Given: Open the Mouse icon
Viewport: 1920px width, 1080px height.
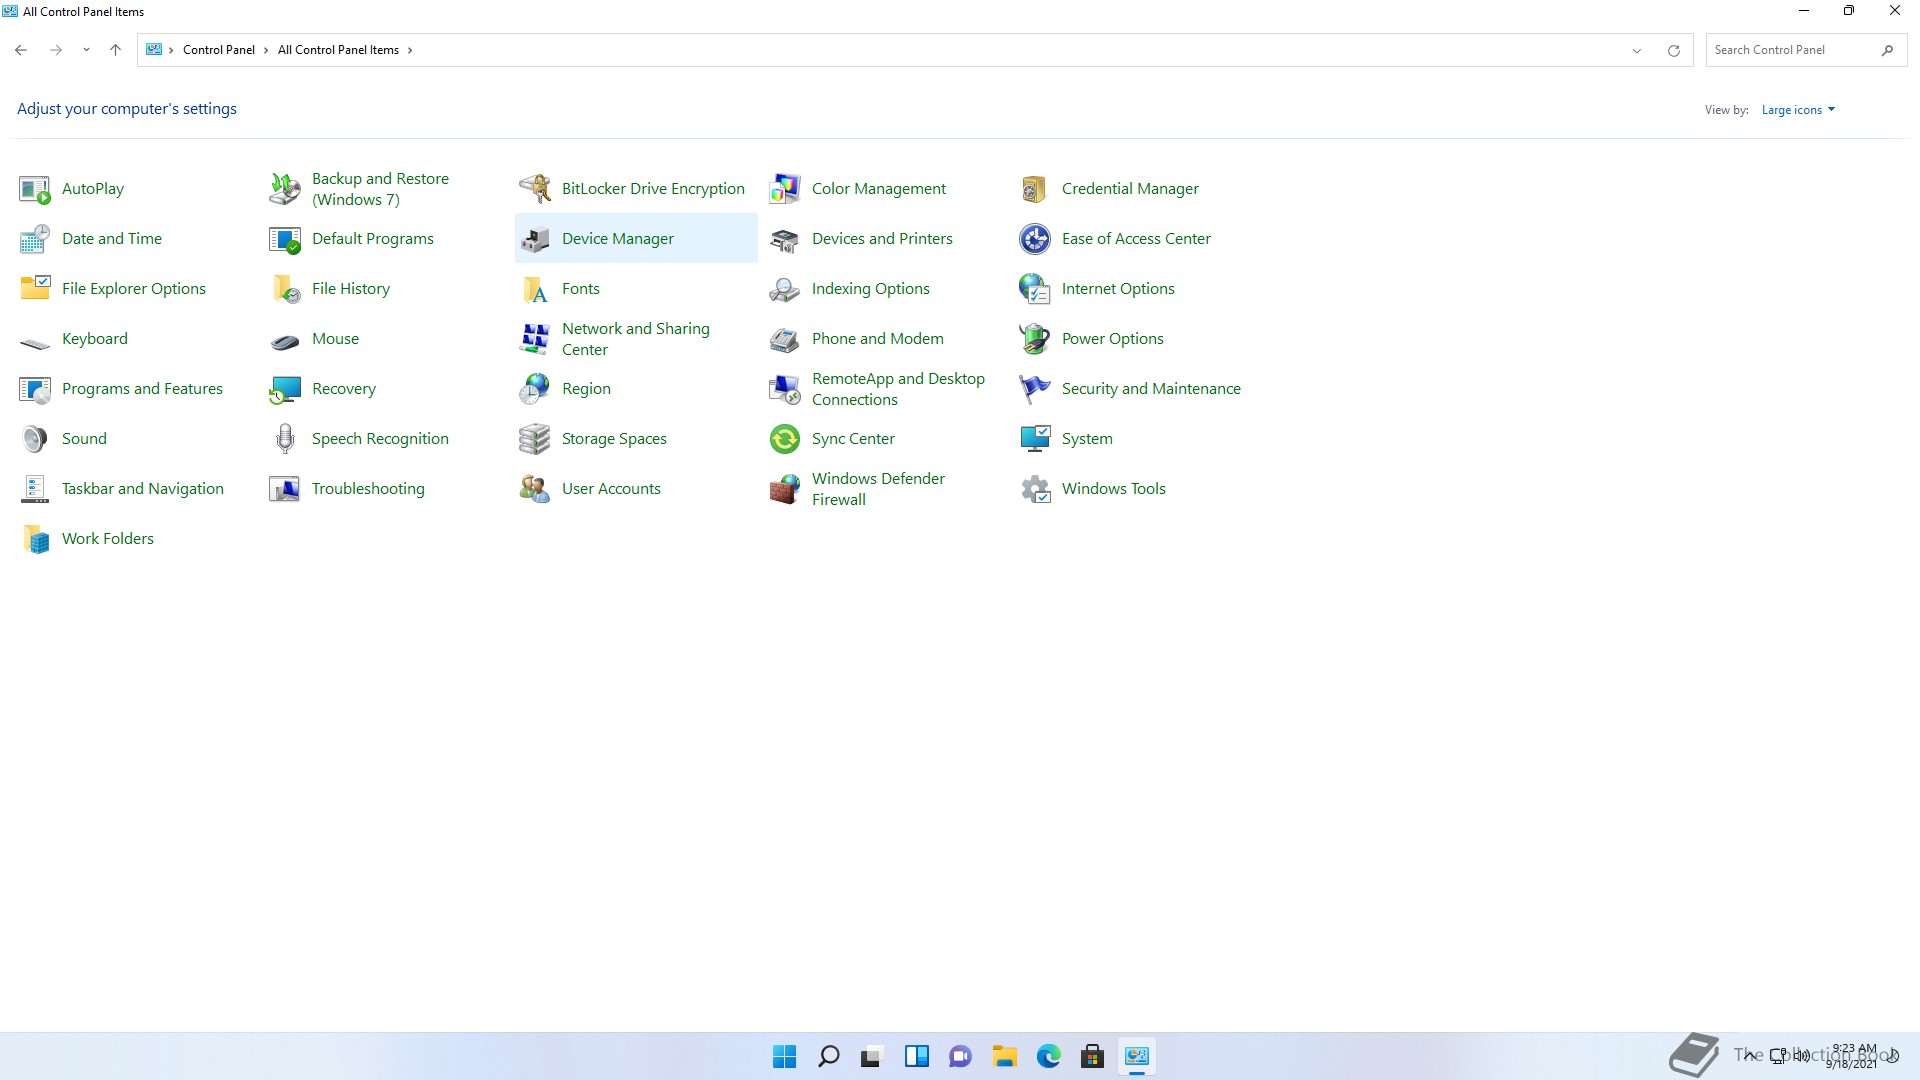Looking at the screenshot, I should 285,343.
